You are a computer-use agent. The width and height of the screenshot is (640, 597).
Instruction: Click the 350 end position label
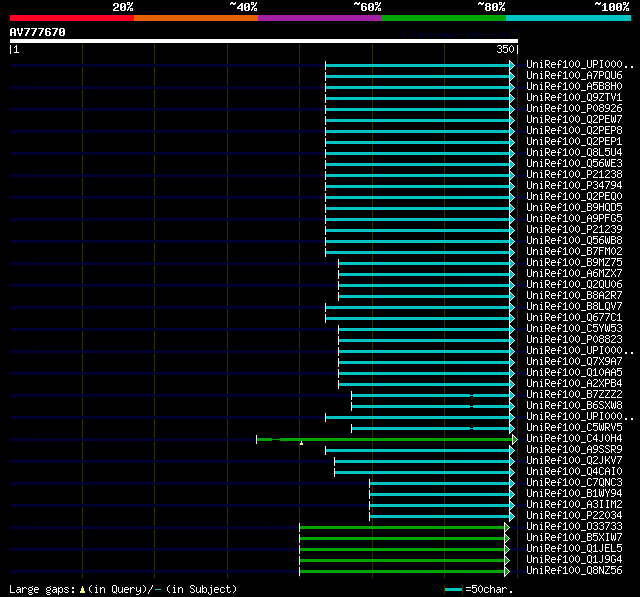[505, 49]
